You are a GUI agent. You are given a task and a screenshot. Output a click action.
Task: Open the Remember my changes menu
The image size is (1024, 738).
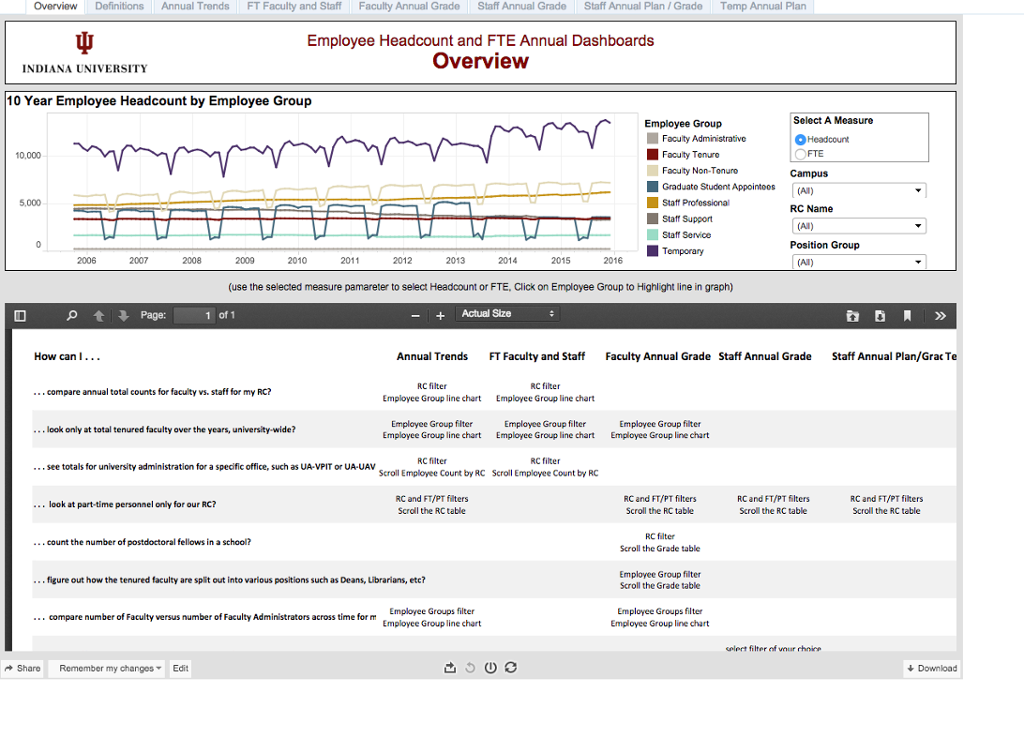110,668
